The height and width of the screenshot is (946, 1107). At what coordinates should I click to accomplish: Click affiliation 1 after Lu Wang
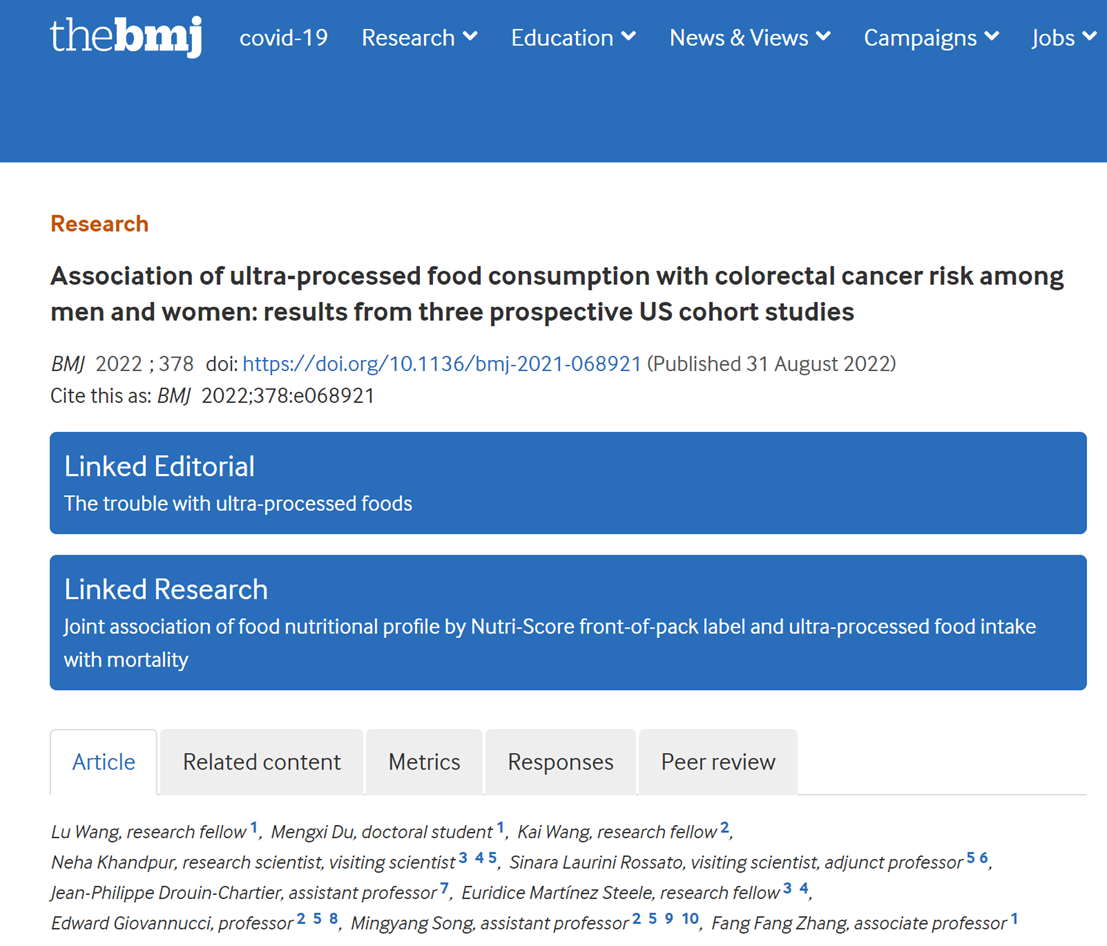click(x=254, y=828)
